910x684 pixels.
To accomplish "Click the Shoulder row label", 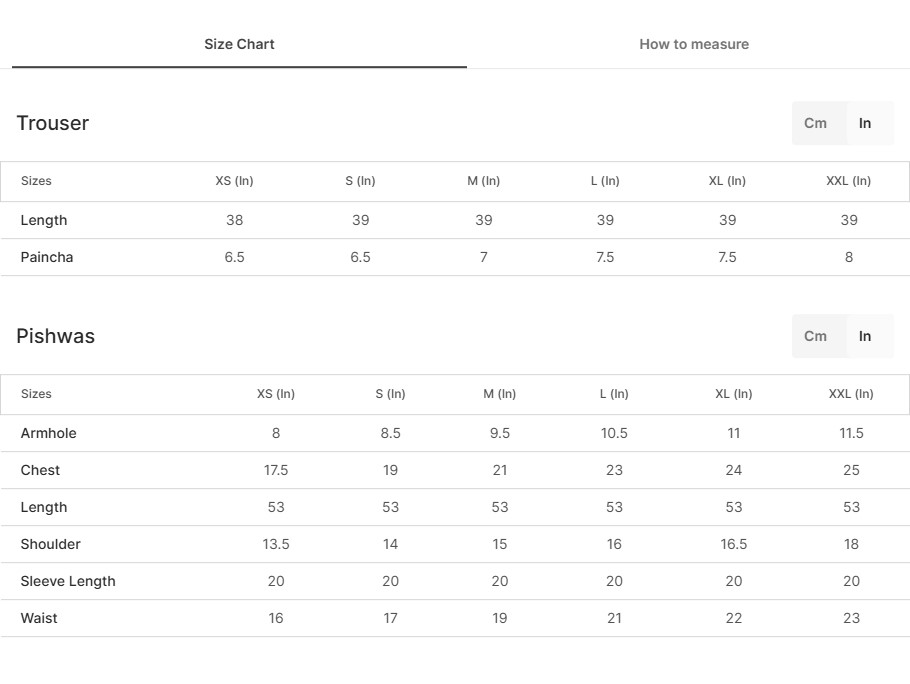I will coord(51,544).
